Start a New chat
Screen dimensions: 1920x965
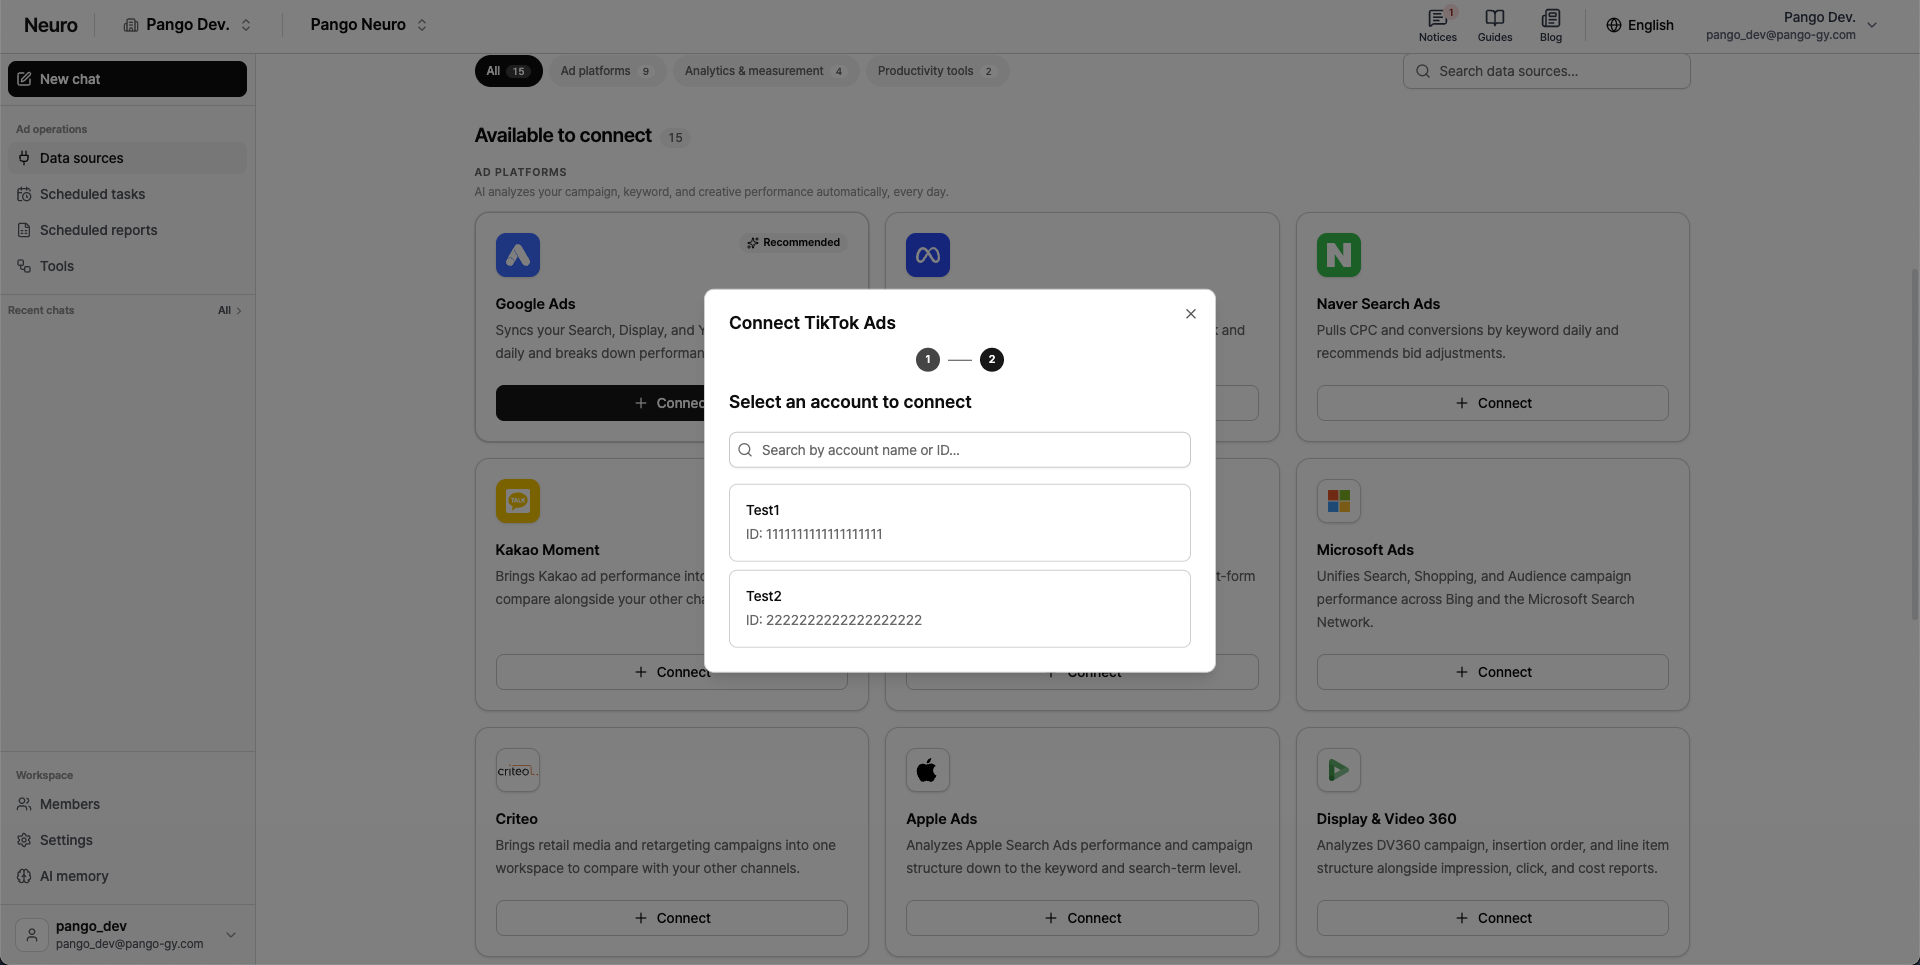[127, 79]
